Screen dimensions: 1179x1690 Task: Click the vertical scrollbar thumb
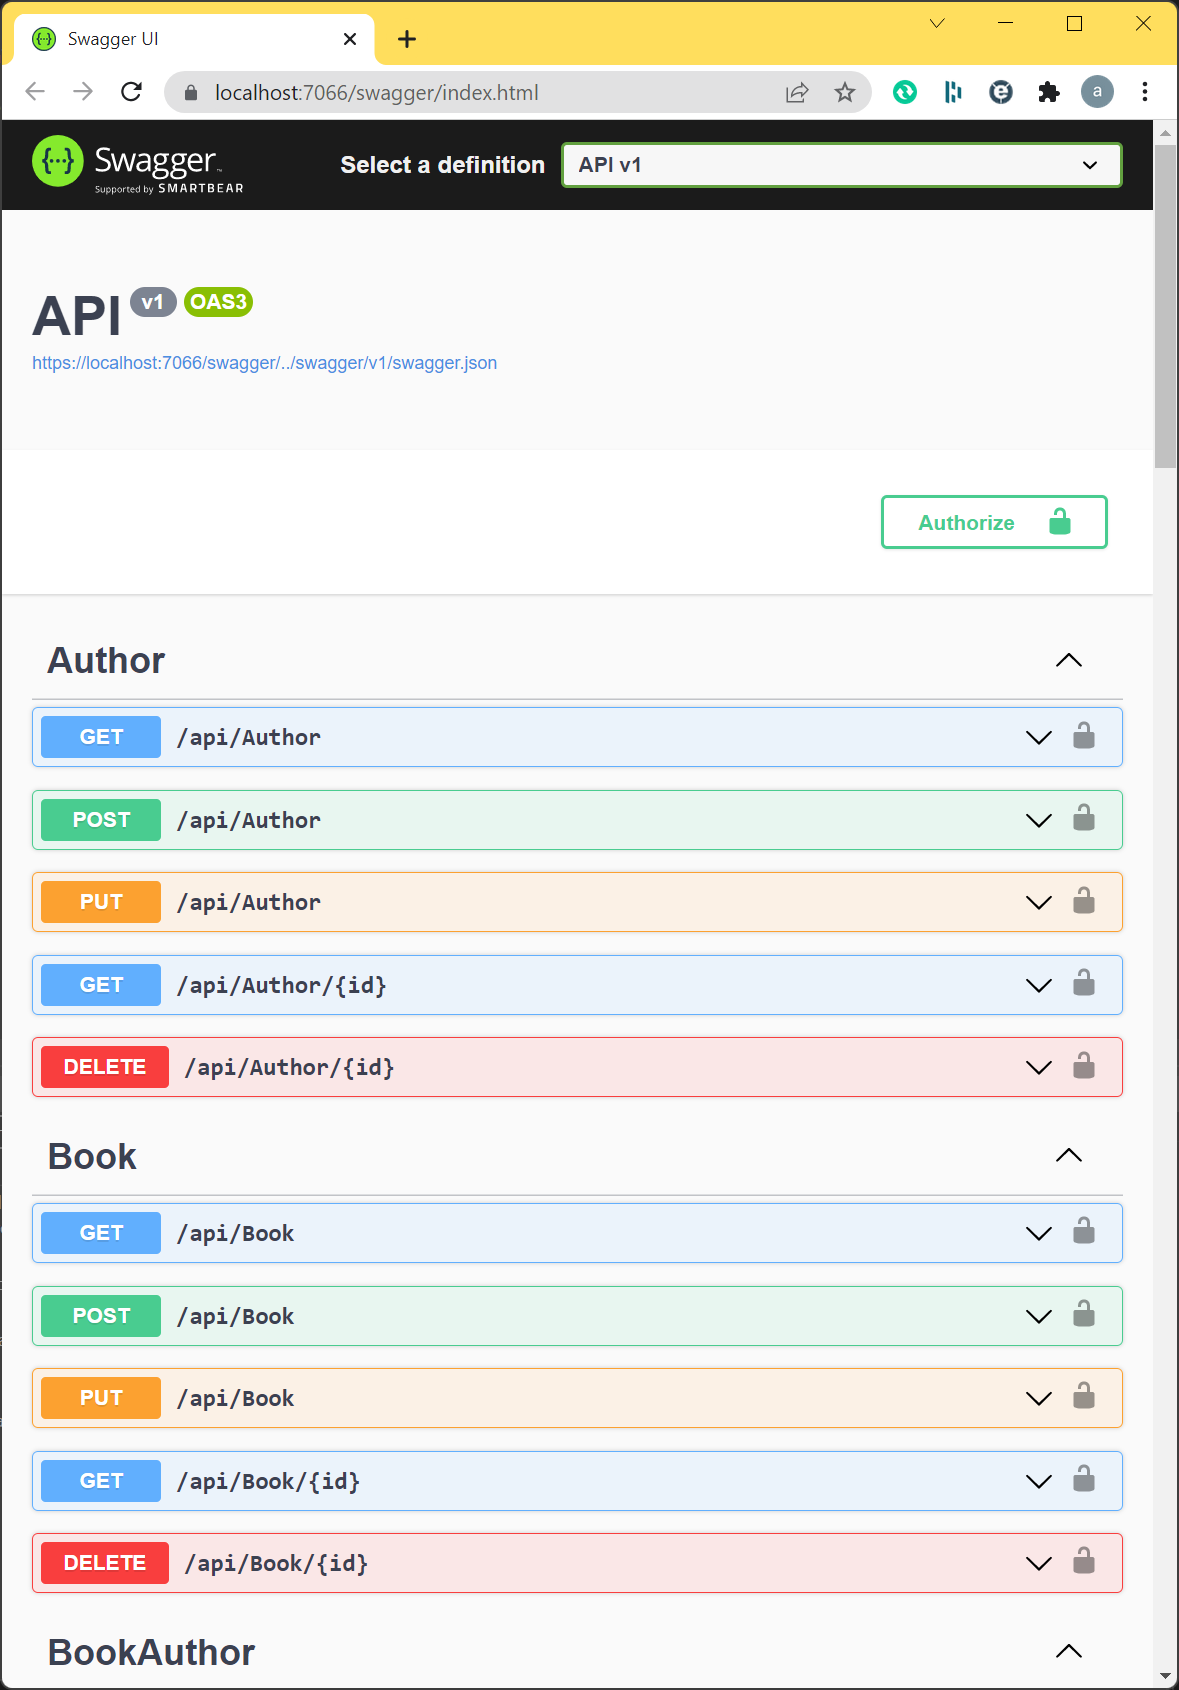tap(1165, 306)
